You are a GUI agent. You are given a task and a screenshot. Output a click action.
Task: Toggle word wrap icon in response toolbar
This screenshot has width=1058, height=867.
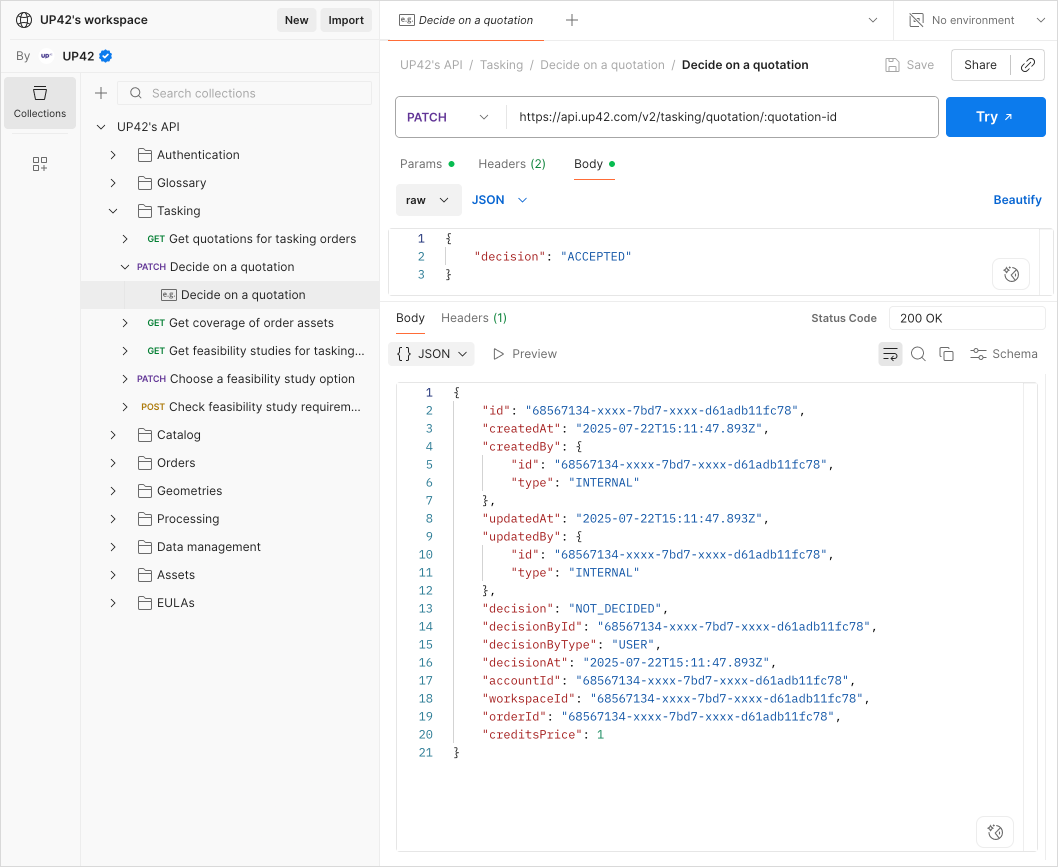[x=890, y=354]
